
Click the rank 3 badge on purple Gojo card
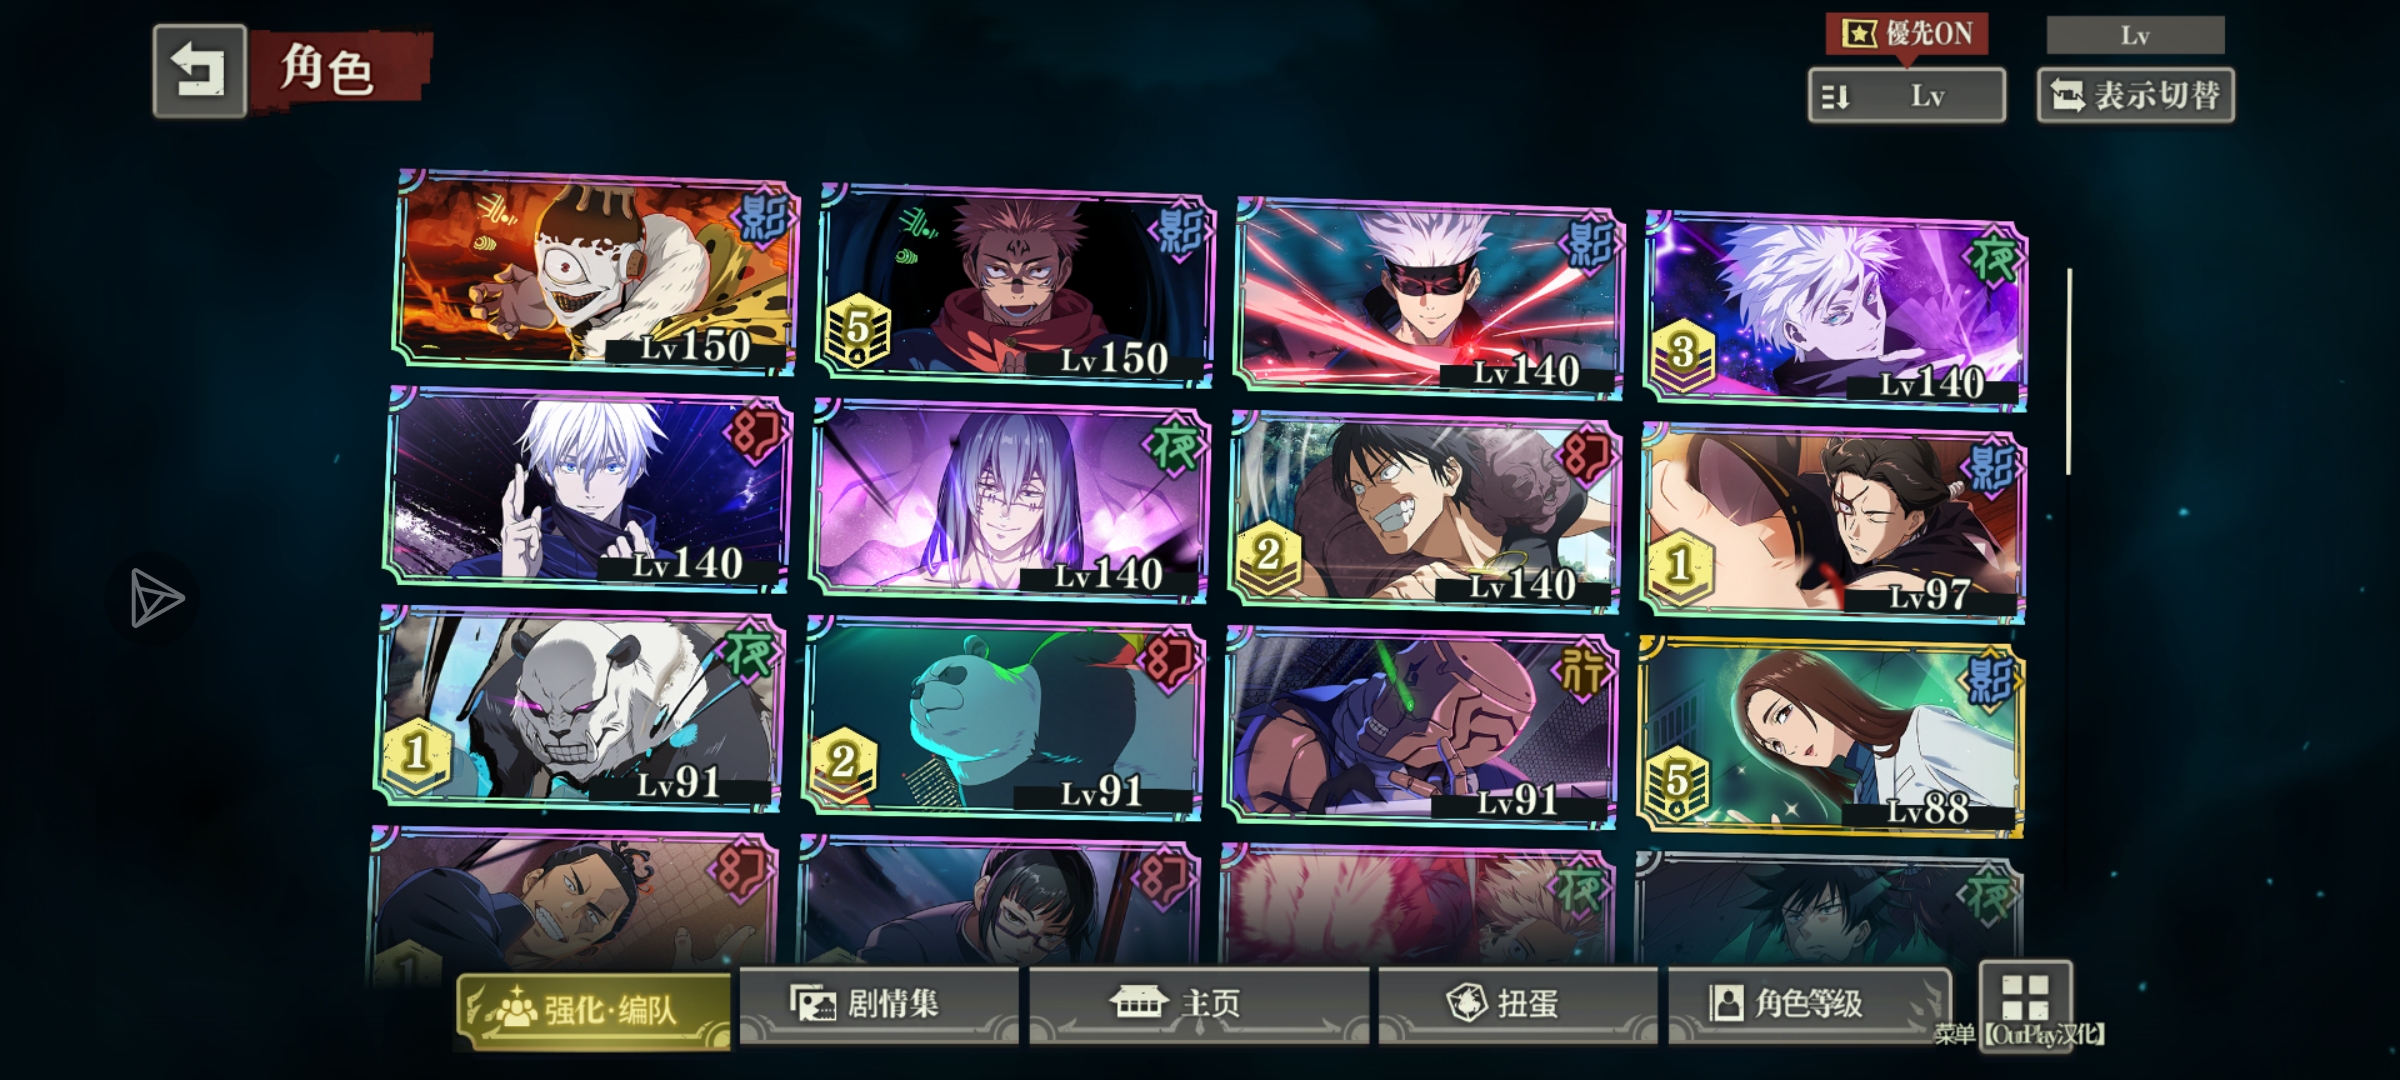1682,354
